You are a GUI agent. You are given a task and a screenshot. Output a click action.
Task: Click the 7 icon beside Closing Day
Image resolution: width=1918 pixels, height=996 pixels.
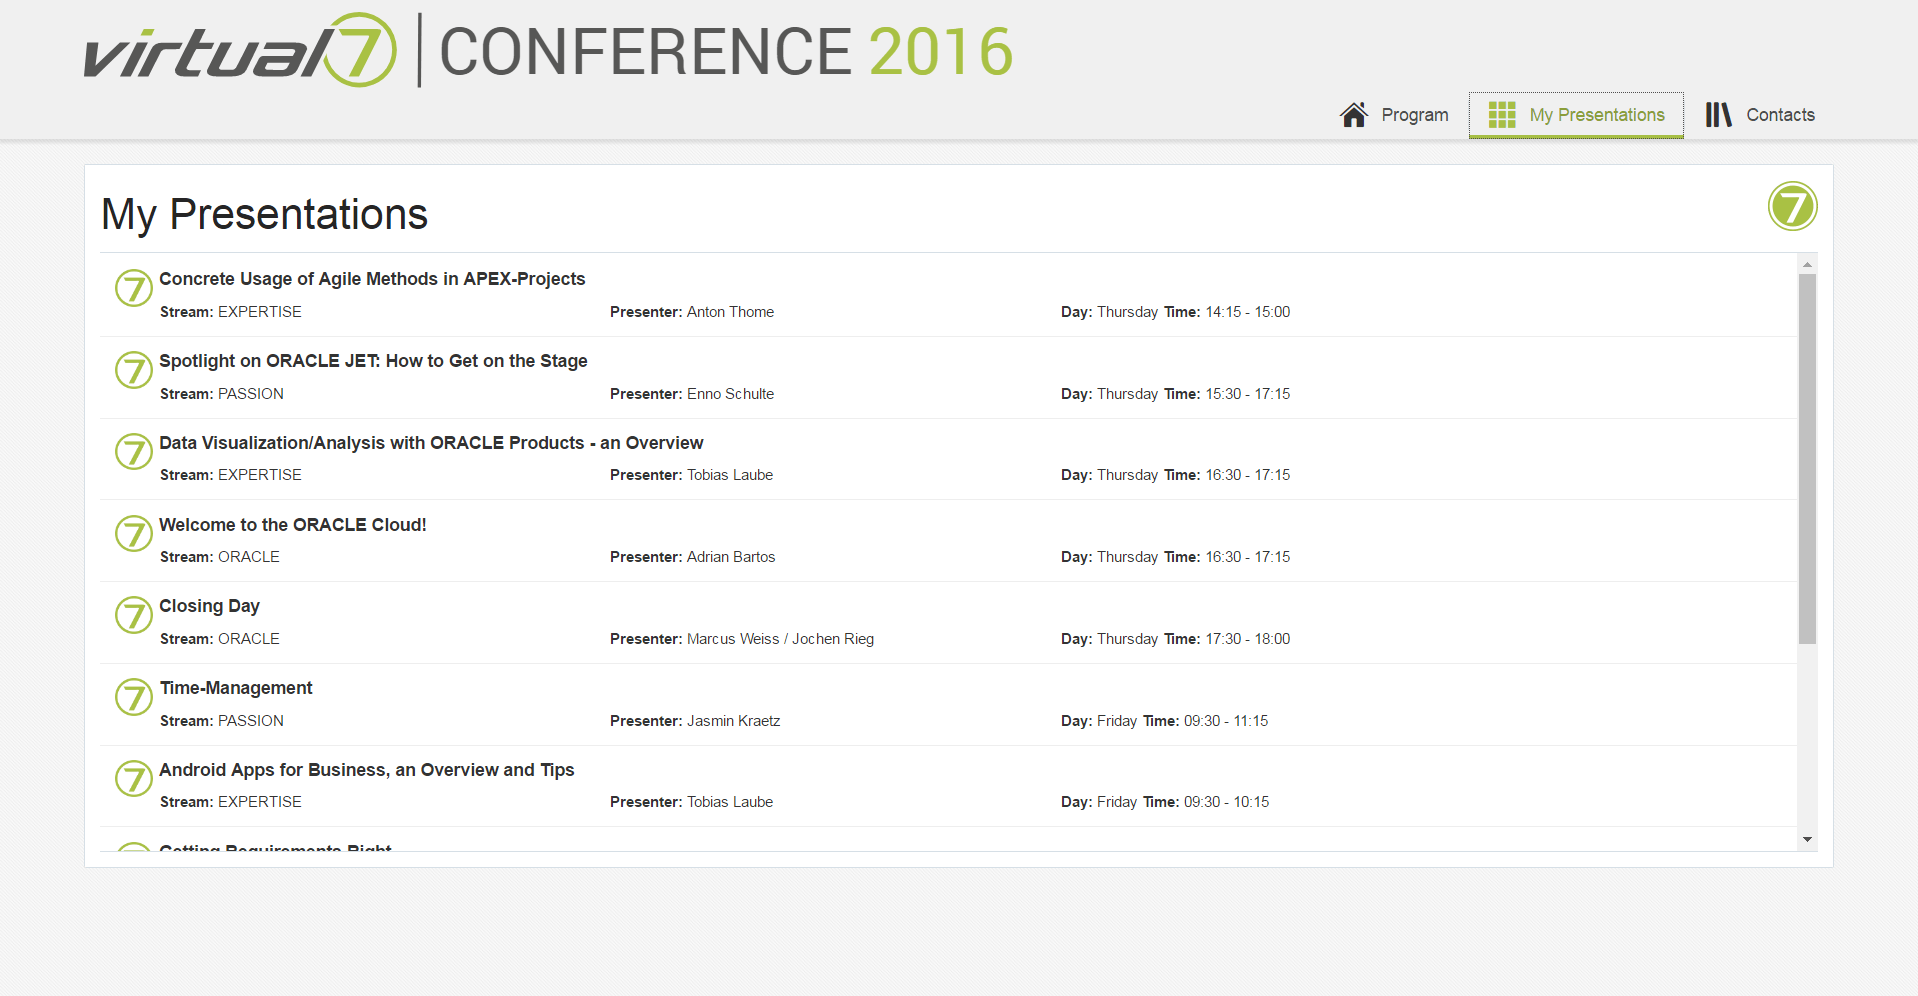[x=133, y=615]
